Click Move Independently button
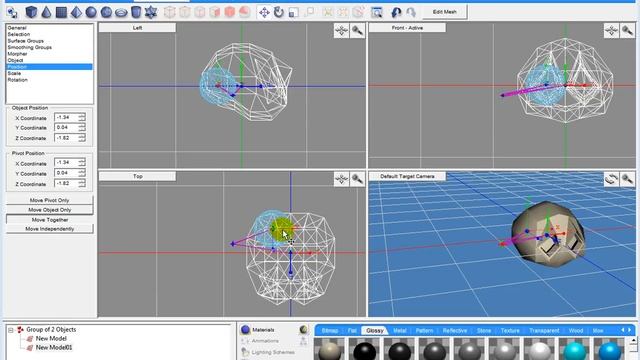 (x=49, y=229)
